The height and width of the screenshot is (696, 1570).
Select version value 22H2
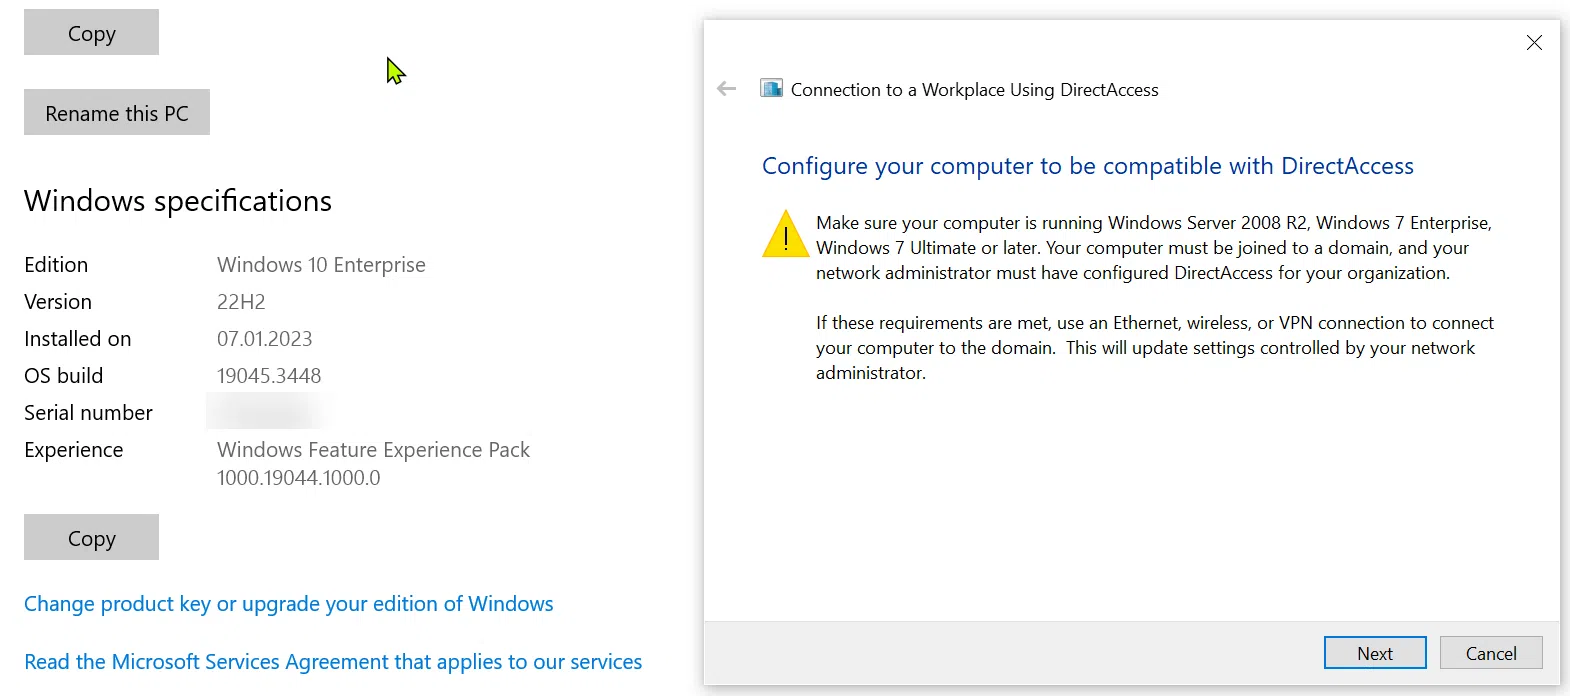tap(241, 302)
